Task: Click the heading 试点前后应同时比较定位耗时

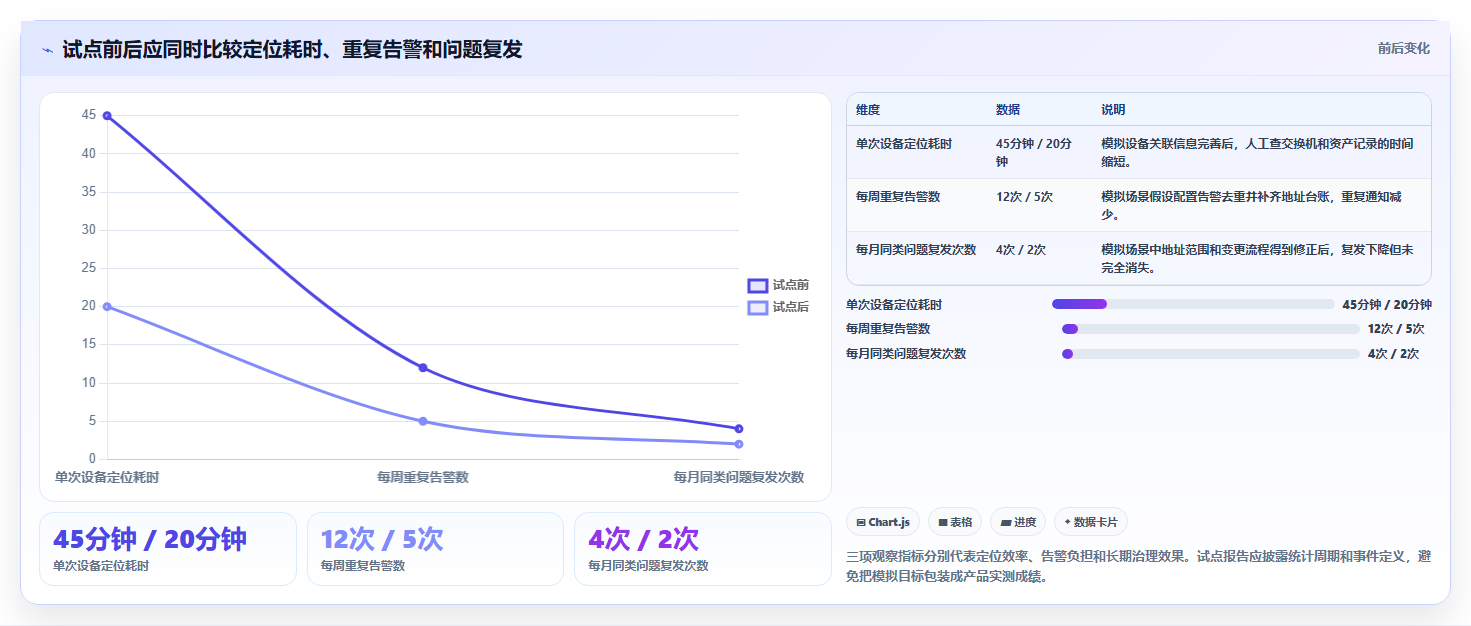Action: pyautogui.click(x=292, y=49)
